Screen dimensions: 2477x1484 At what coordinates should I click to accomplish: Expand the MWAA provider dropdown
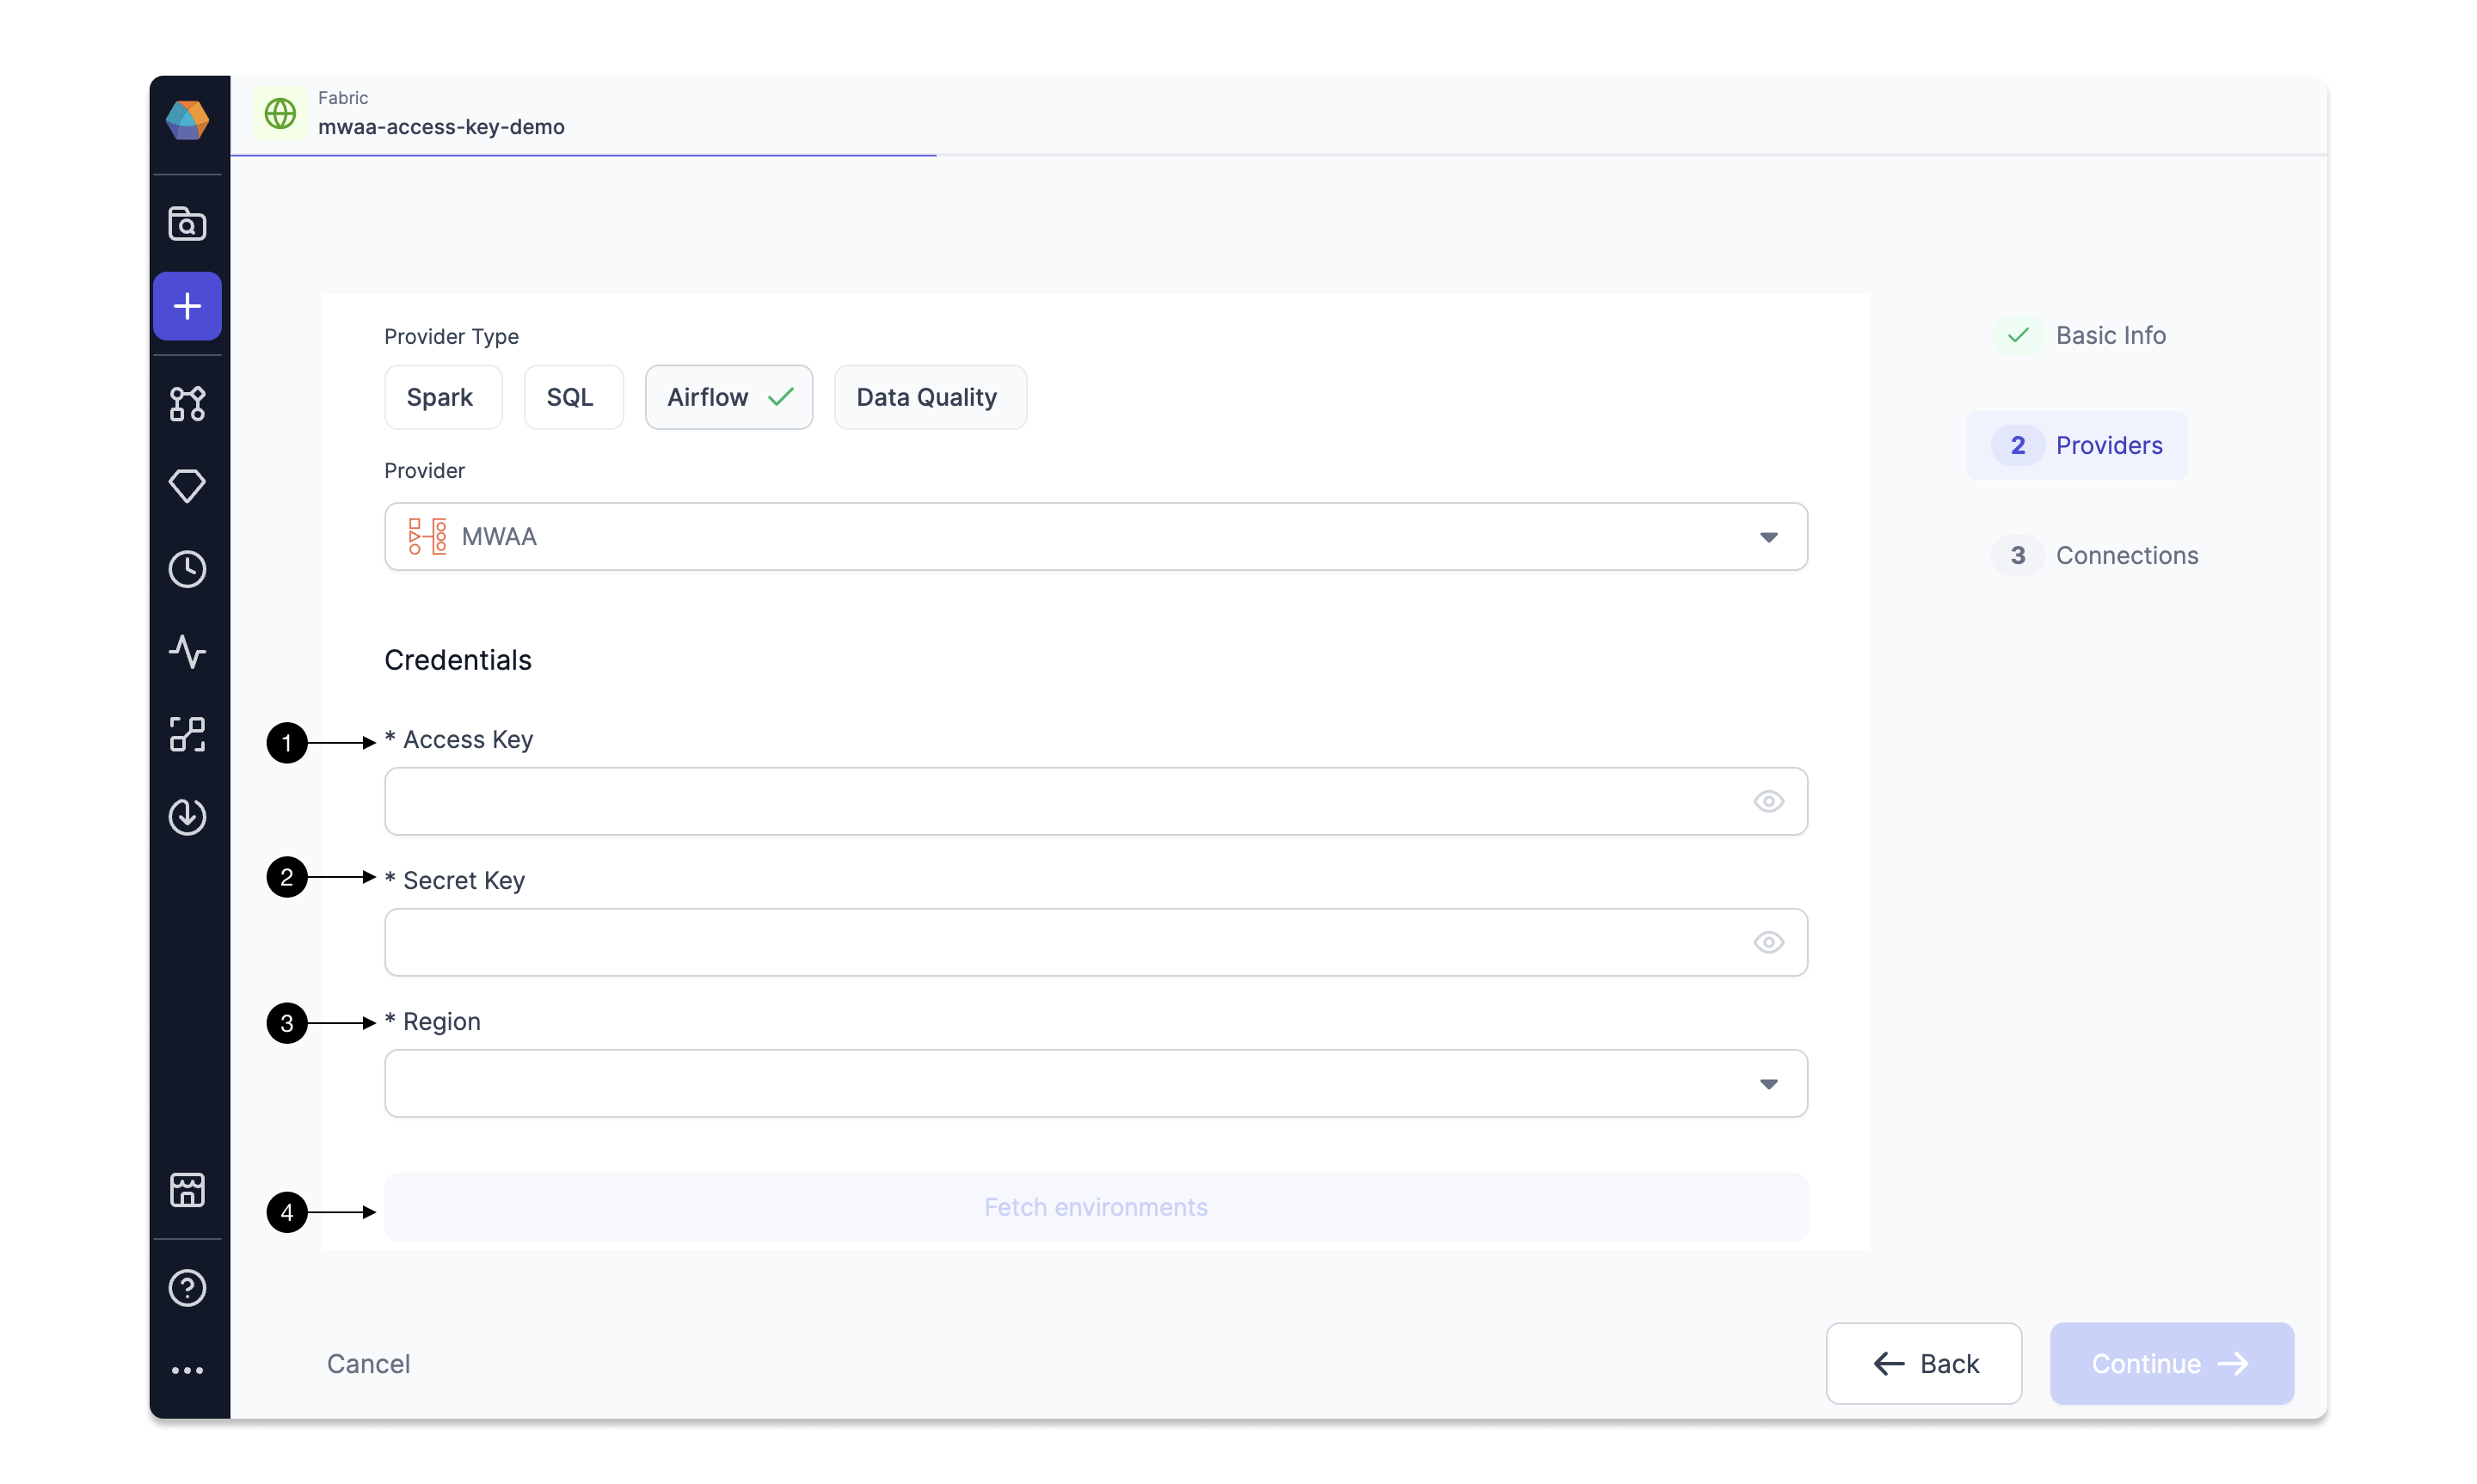[x=1095, y=537]
